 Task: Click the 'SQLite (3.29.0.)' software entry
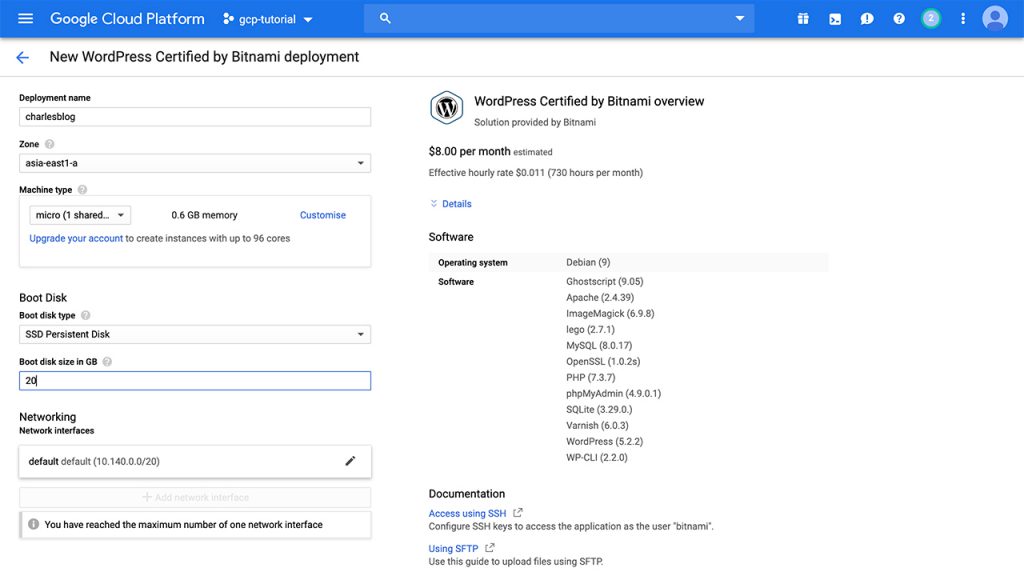point(599,409)
